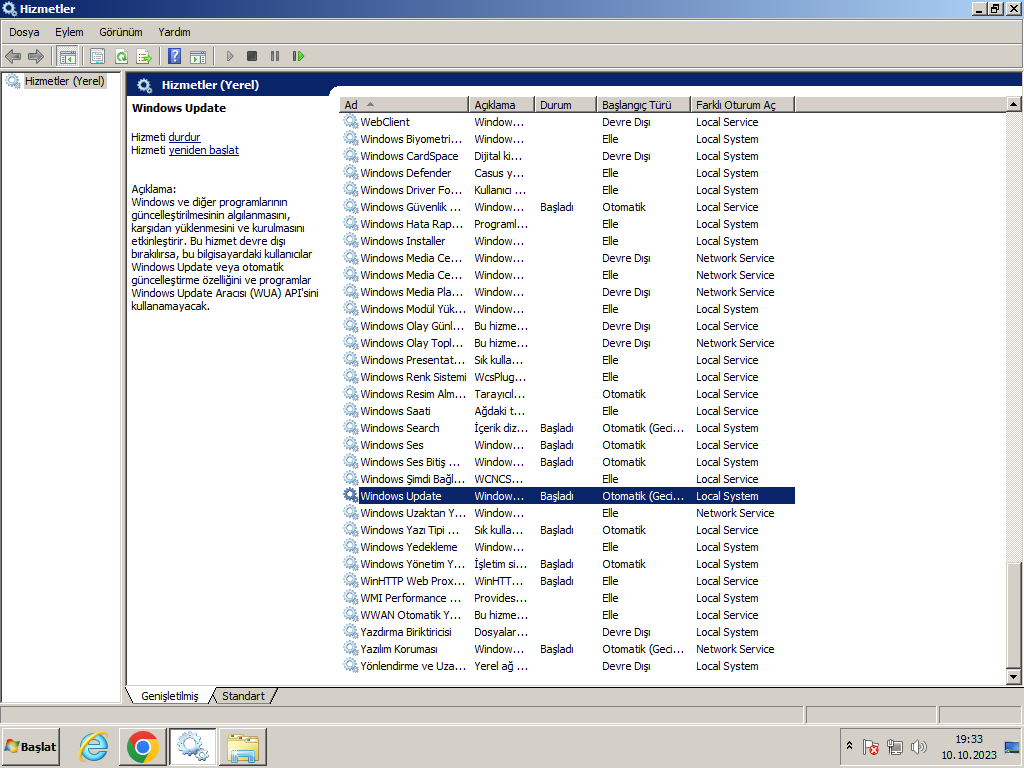Select the Windows Yedekleme service row
Screen dimensions: 1024x768
[x=568, y=547]
